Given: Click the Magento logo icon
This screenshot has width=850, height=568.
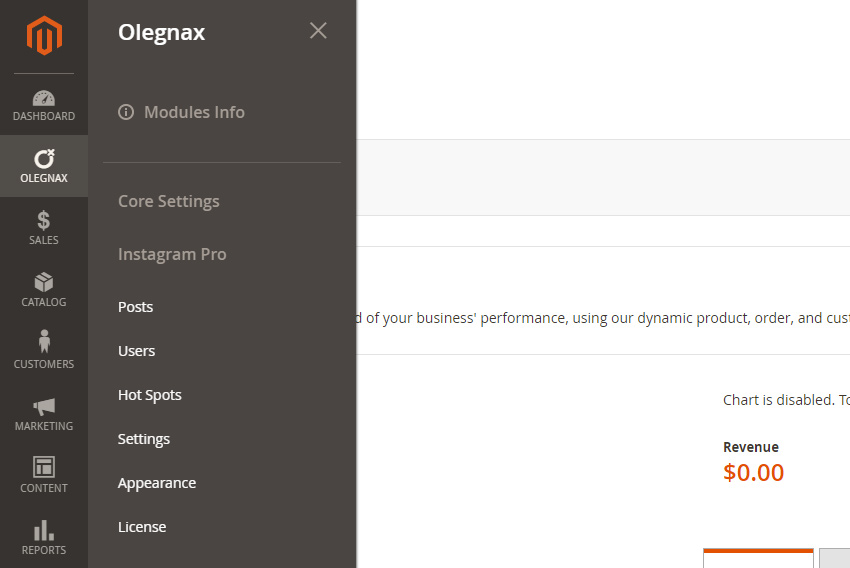Looking at the screenshot, I should (44, 35).
